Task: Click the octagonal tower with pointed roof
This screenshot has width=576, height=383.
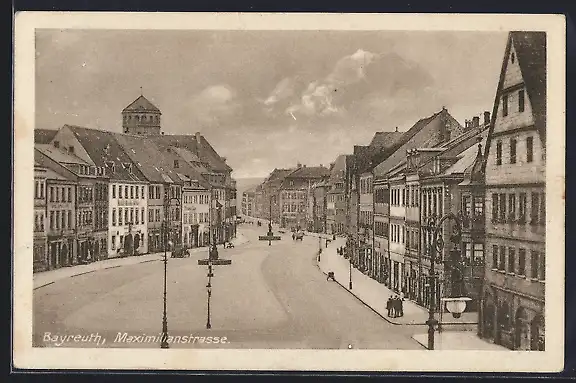Action: 141,115
